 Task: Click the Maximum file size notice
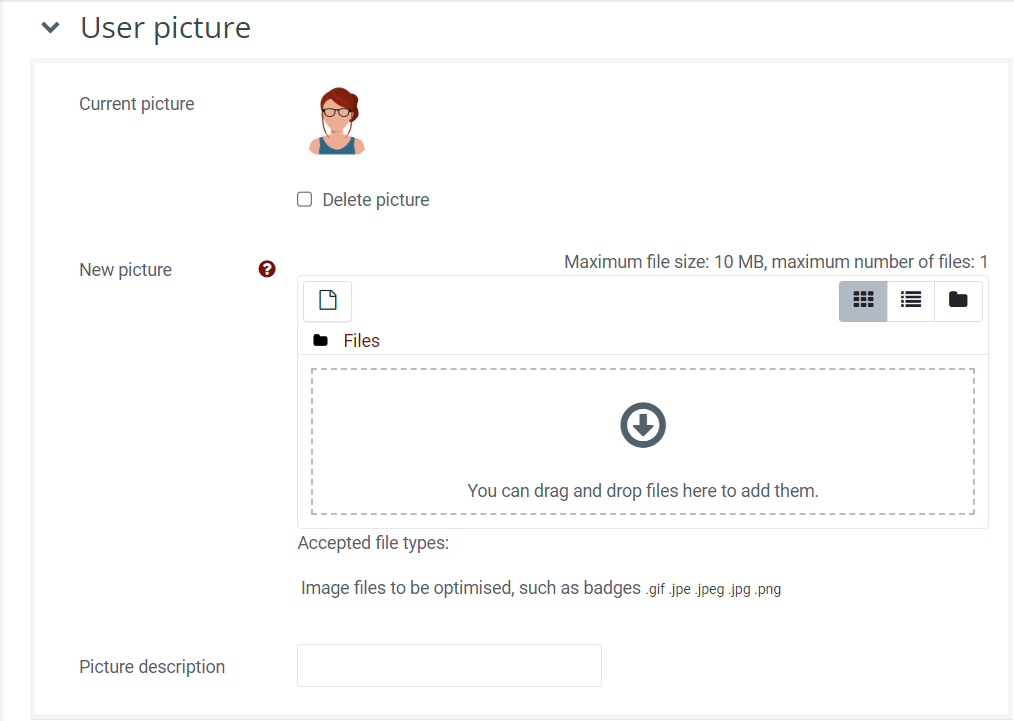coord(775,262)
